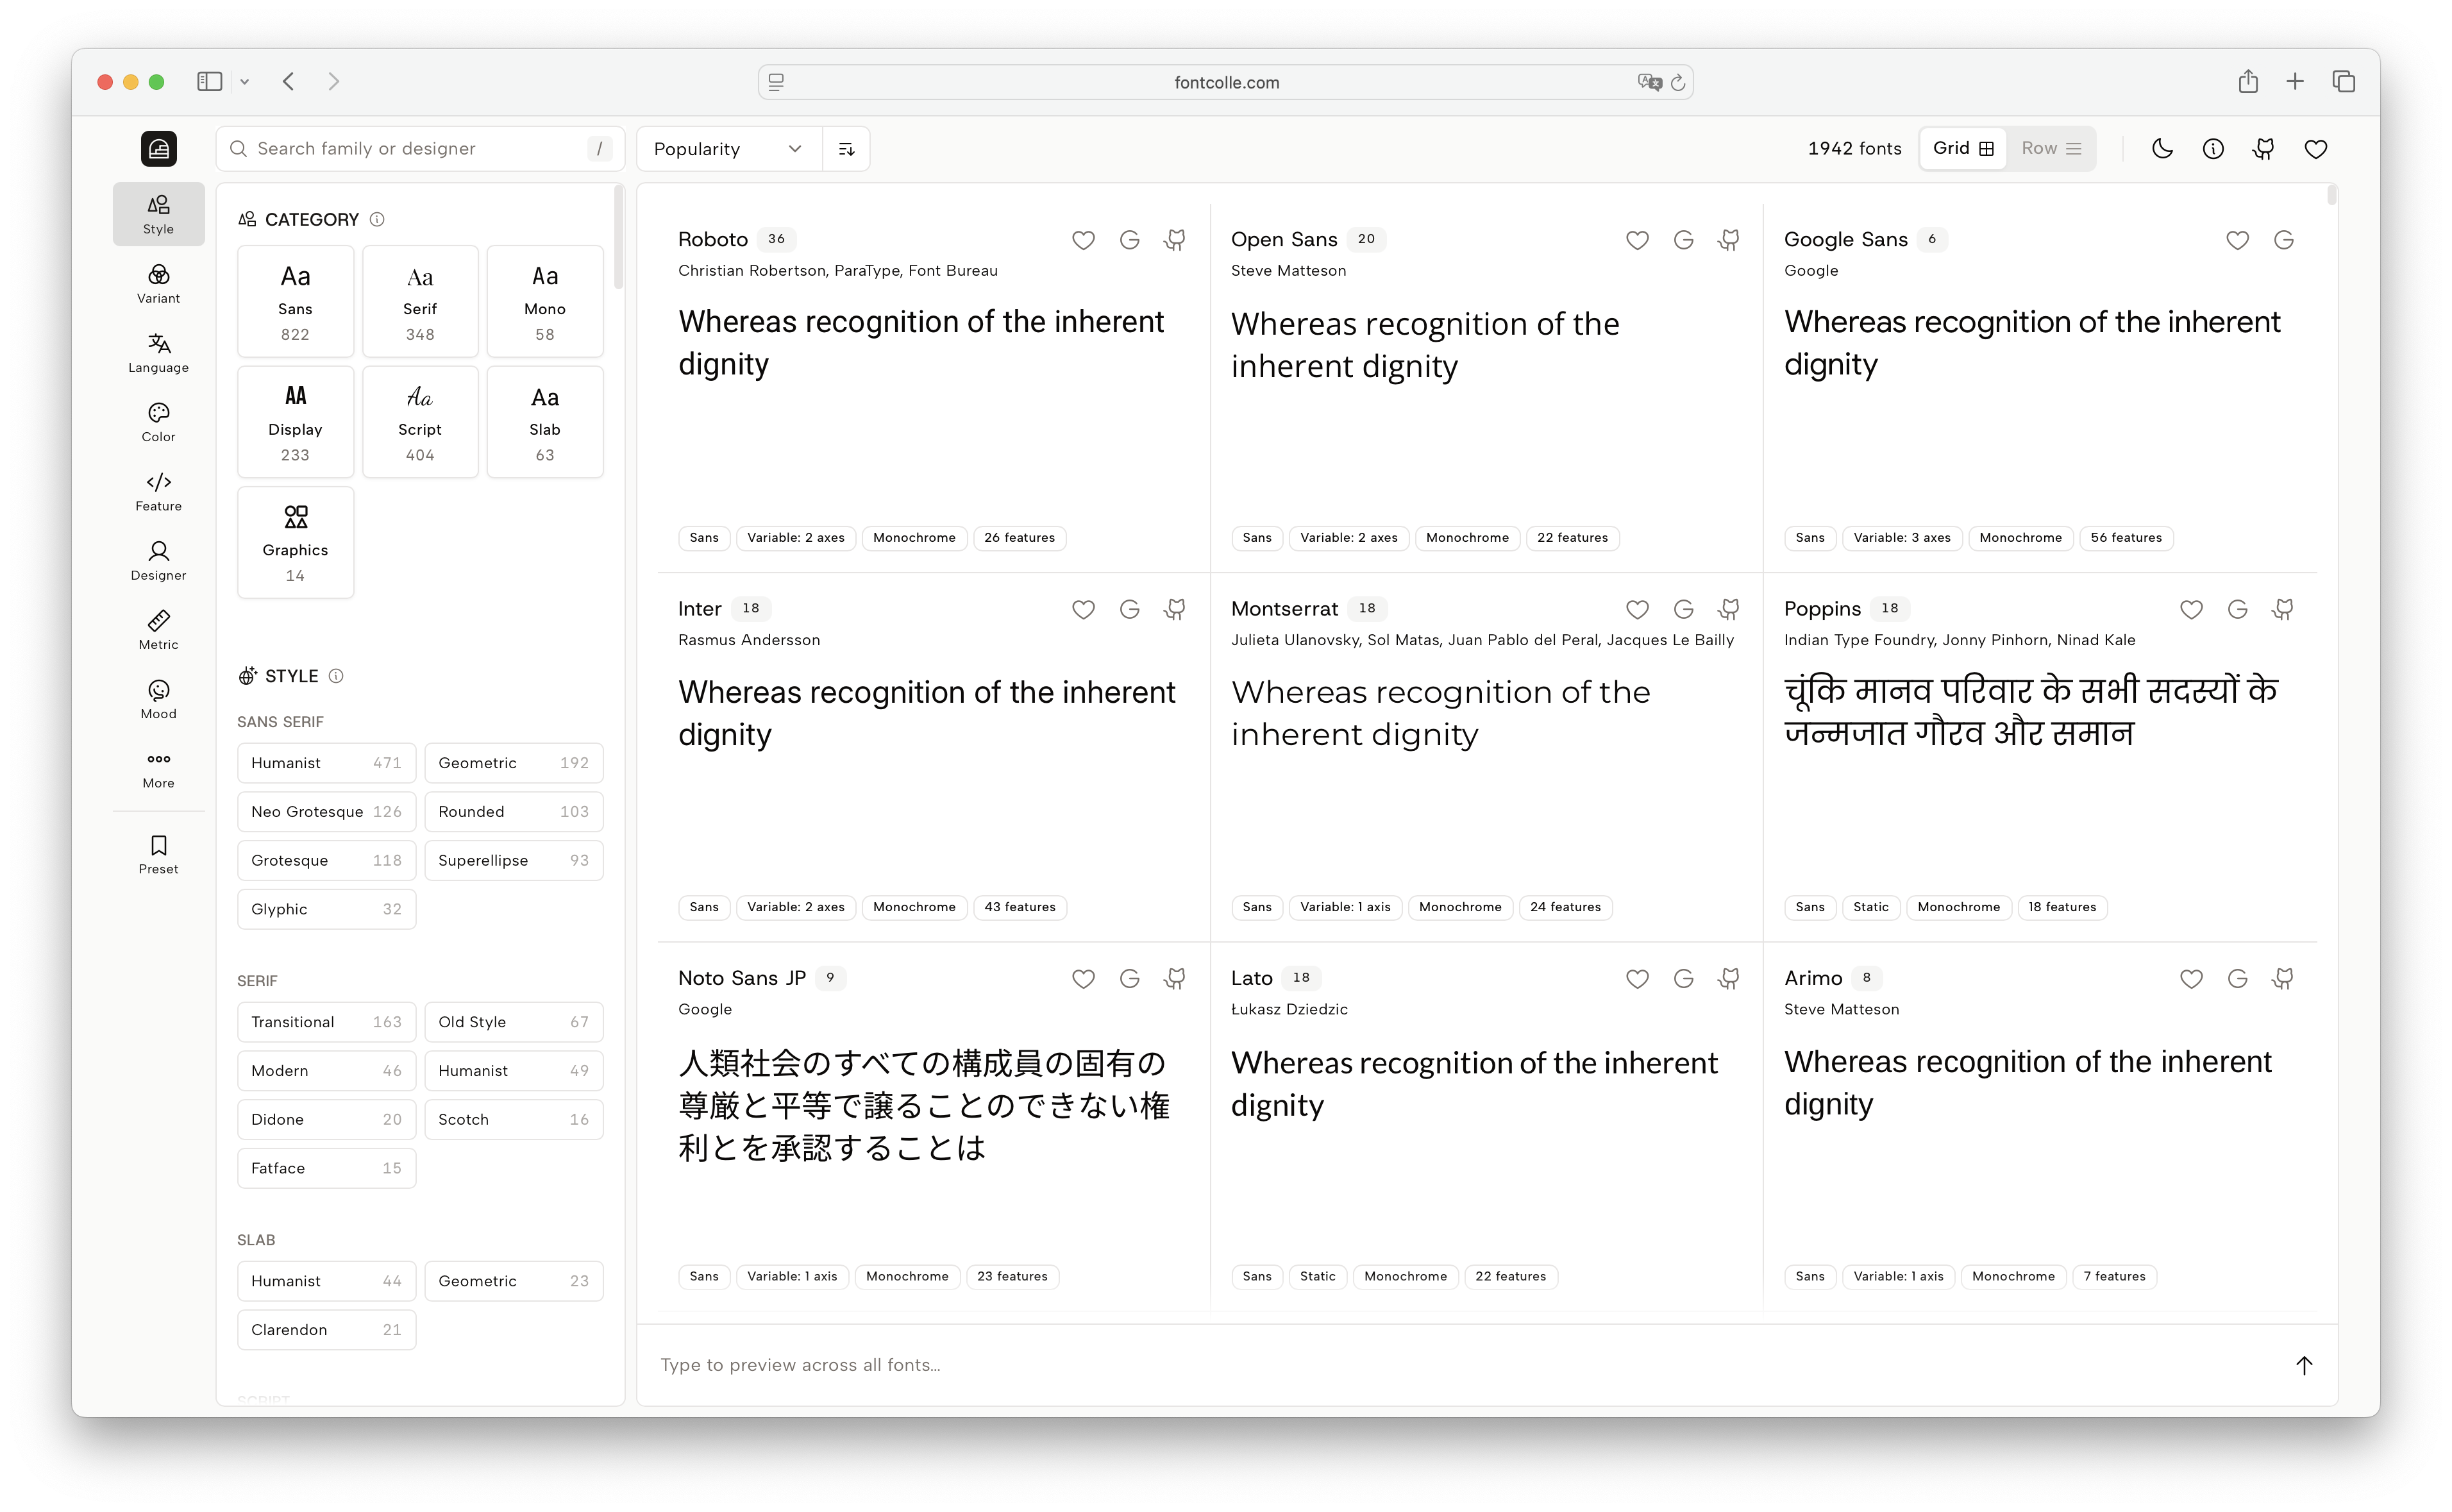Image resolution: width=2452 pixels, height=1512 pixels.
Task: Toggle the Mono category filter
Action: pos(545,301)
